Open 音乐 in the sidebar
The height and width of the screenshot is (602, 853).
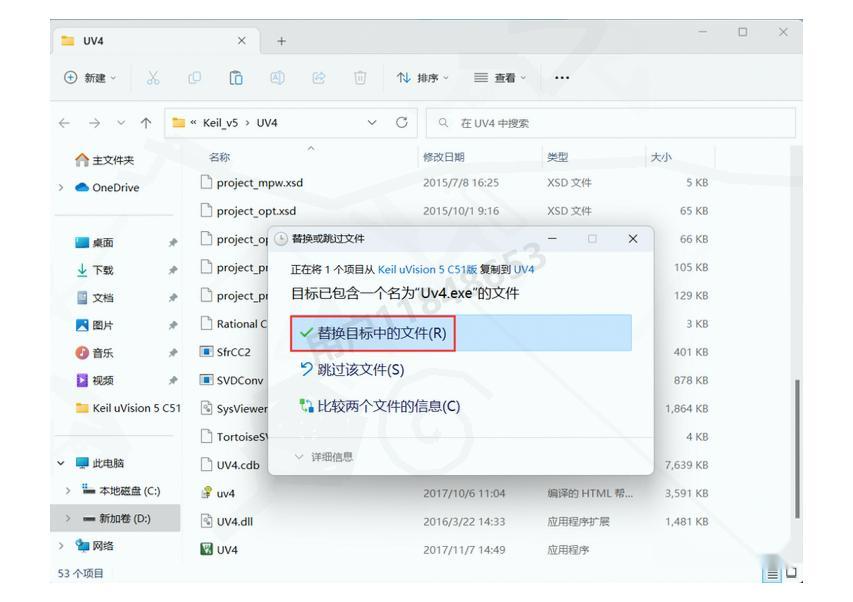click(x=95, y=353)
